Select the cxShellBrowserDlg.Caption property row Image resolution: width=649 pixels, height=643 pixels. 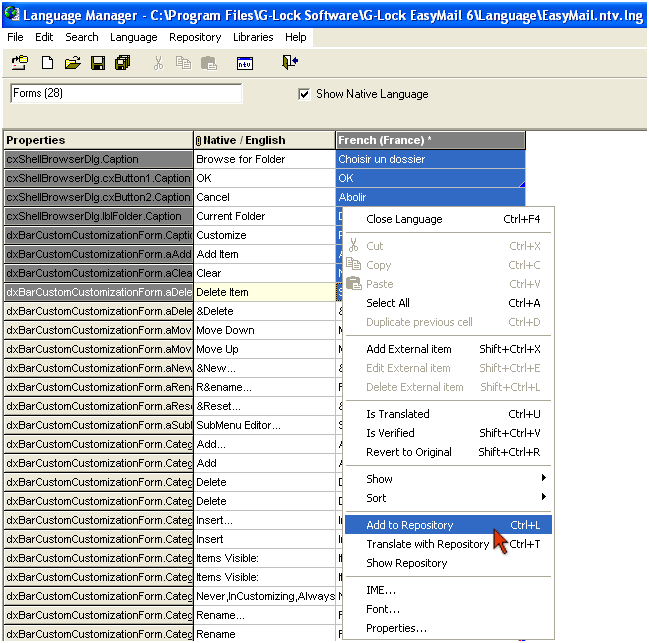pyautogui.click(x=98, y=159)
